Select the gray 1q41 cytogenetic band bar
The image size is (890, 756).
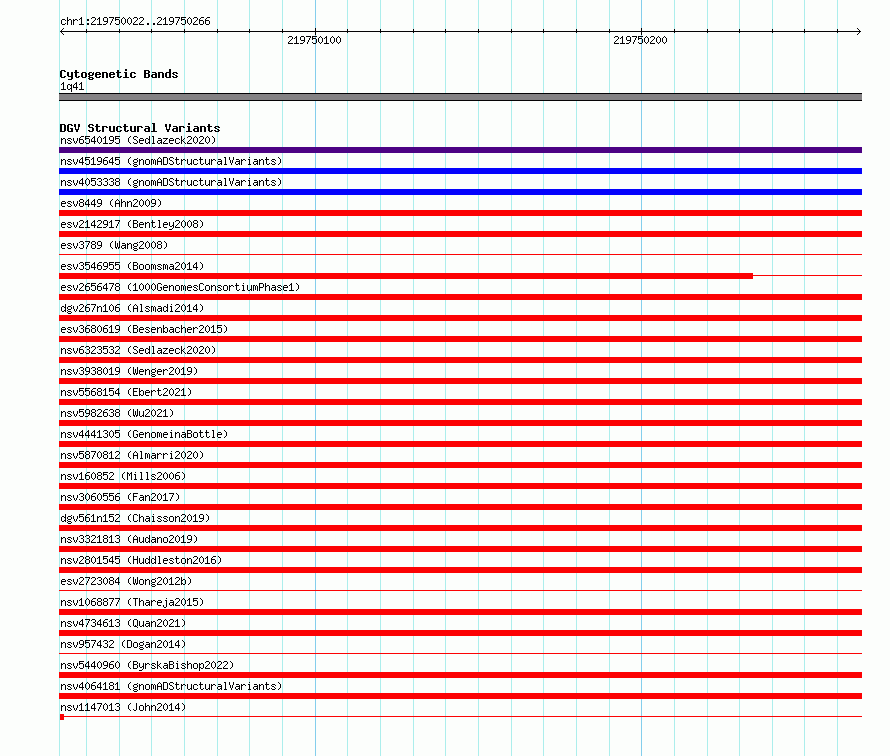[460, 97]
